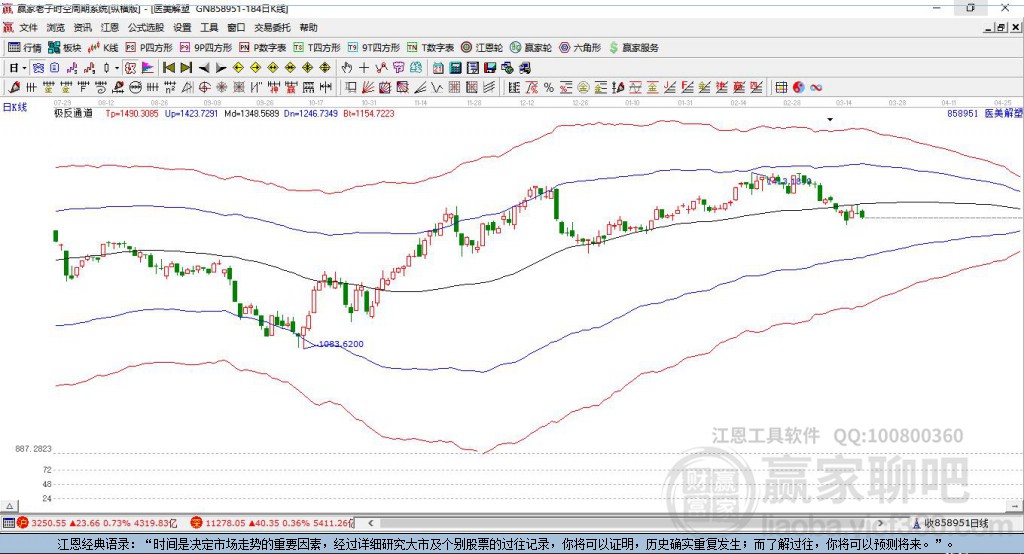Screen dimensions: 1024x554
Task: Click the yin-yang symbol icon
Action: point(798,88)
